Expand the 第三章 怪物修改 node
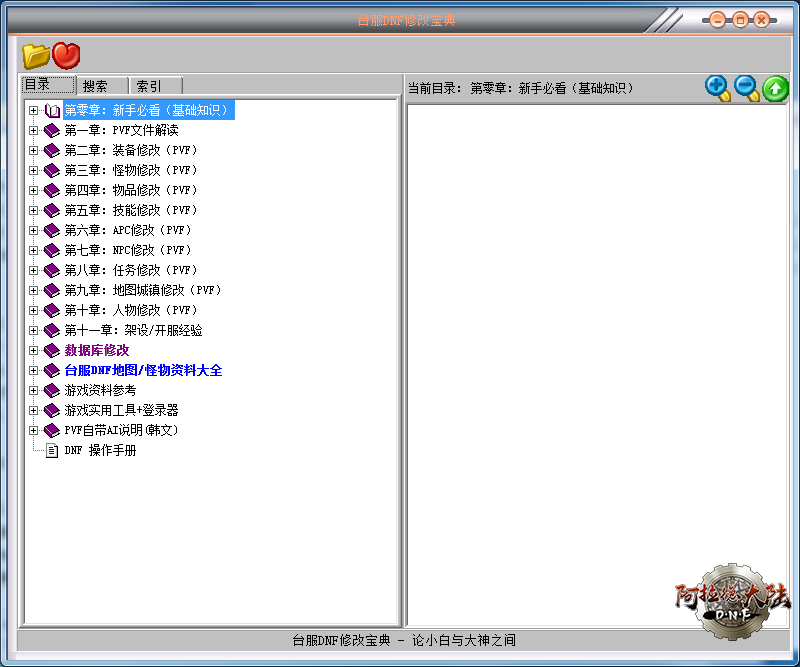Image resolution: width=800 pixels, height=667 pixels. 33,170
